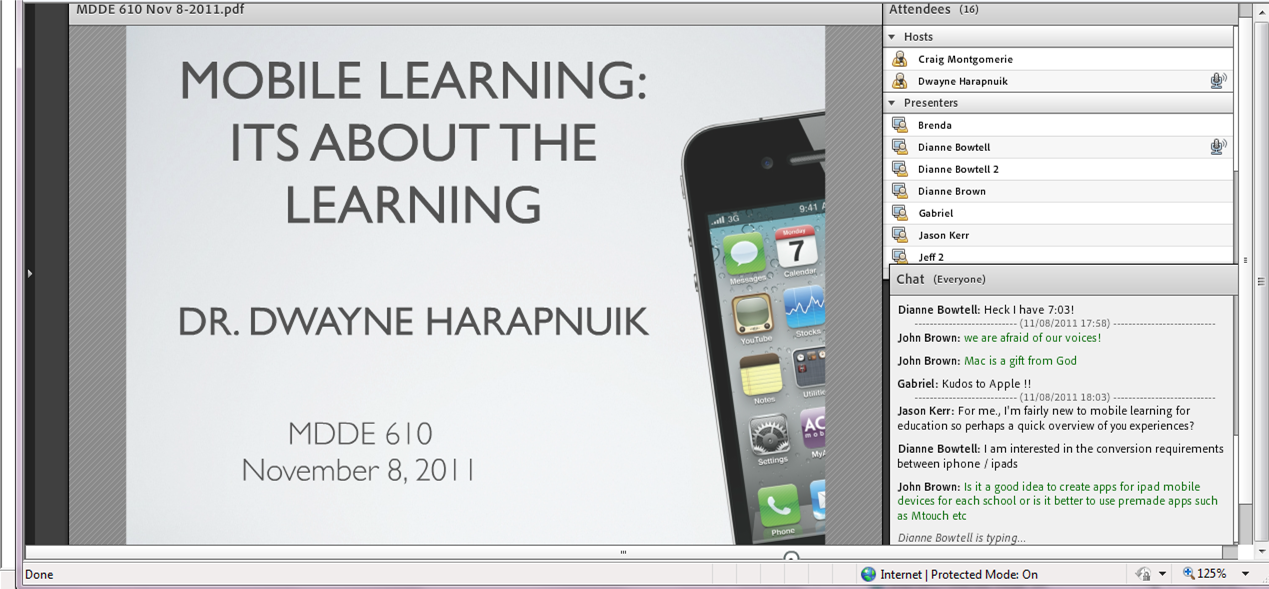Image resolution: width=1269 pixels, height=589 pixels.
Task: Click Dianne Bowtell's microphone icon
Action: pyautogui.click(x=1218, y=147)
